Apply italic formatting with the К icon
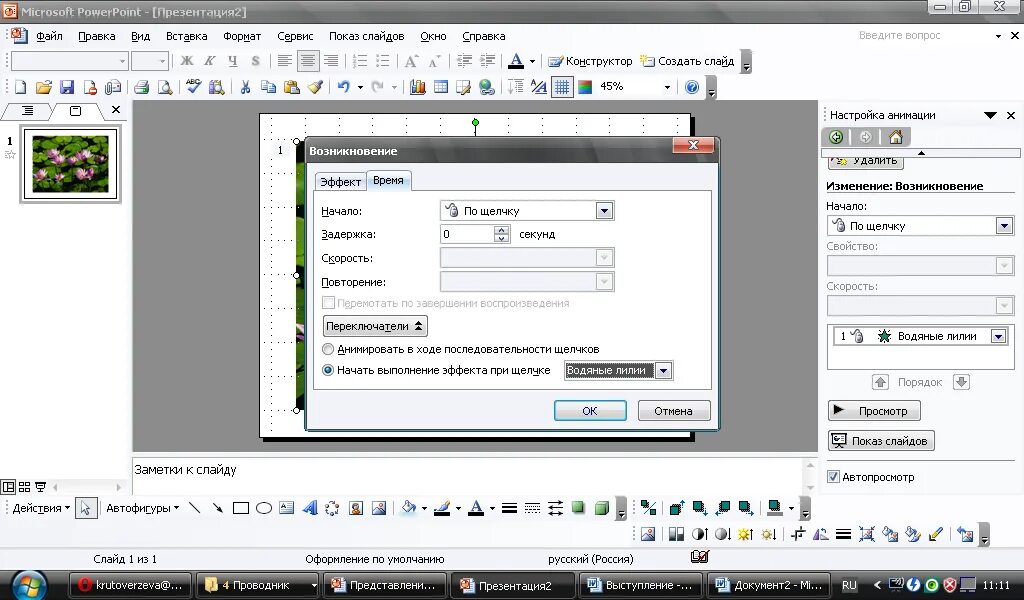This screenshot has width=1024, height=600. tap(210, 61)
